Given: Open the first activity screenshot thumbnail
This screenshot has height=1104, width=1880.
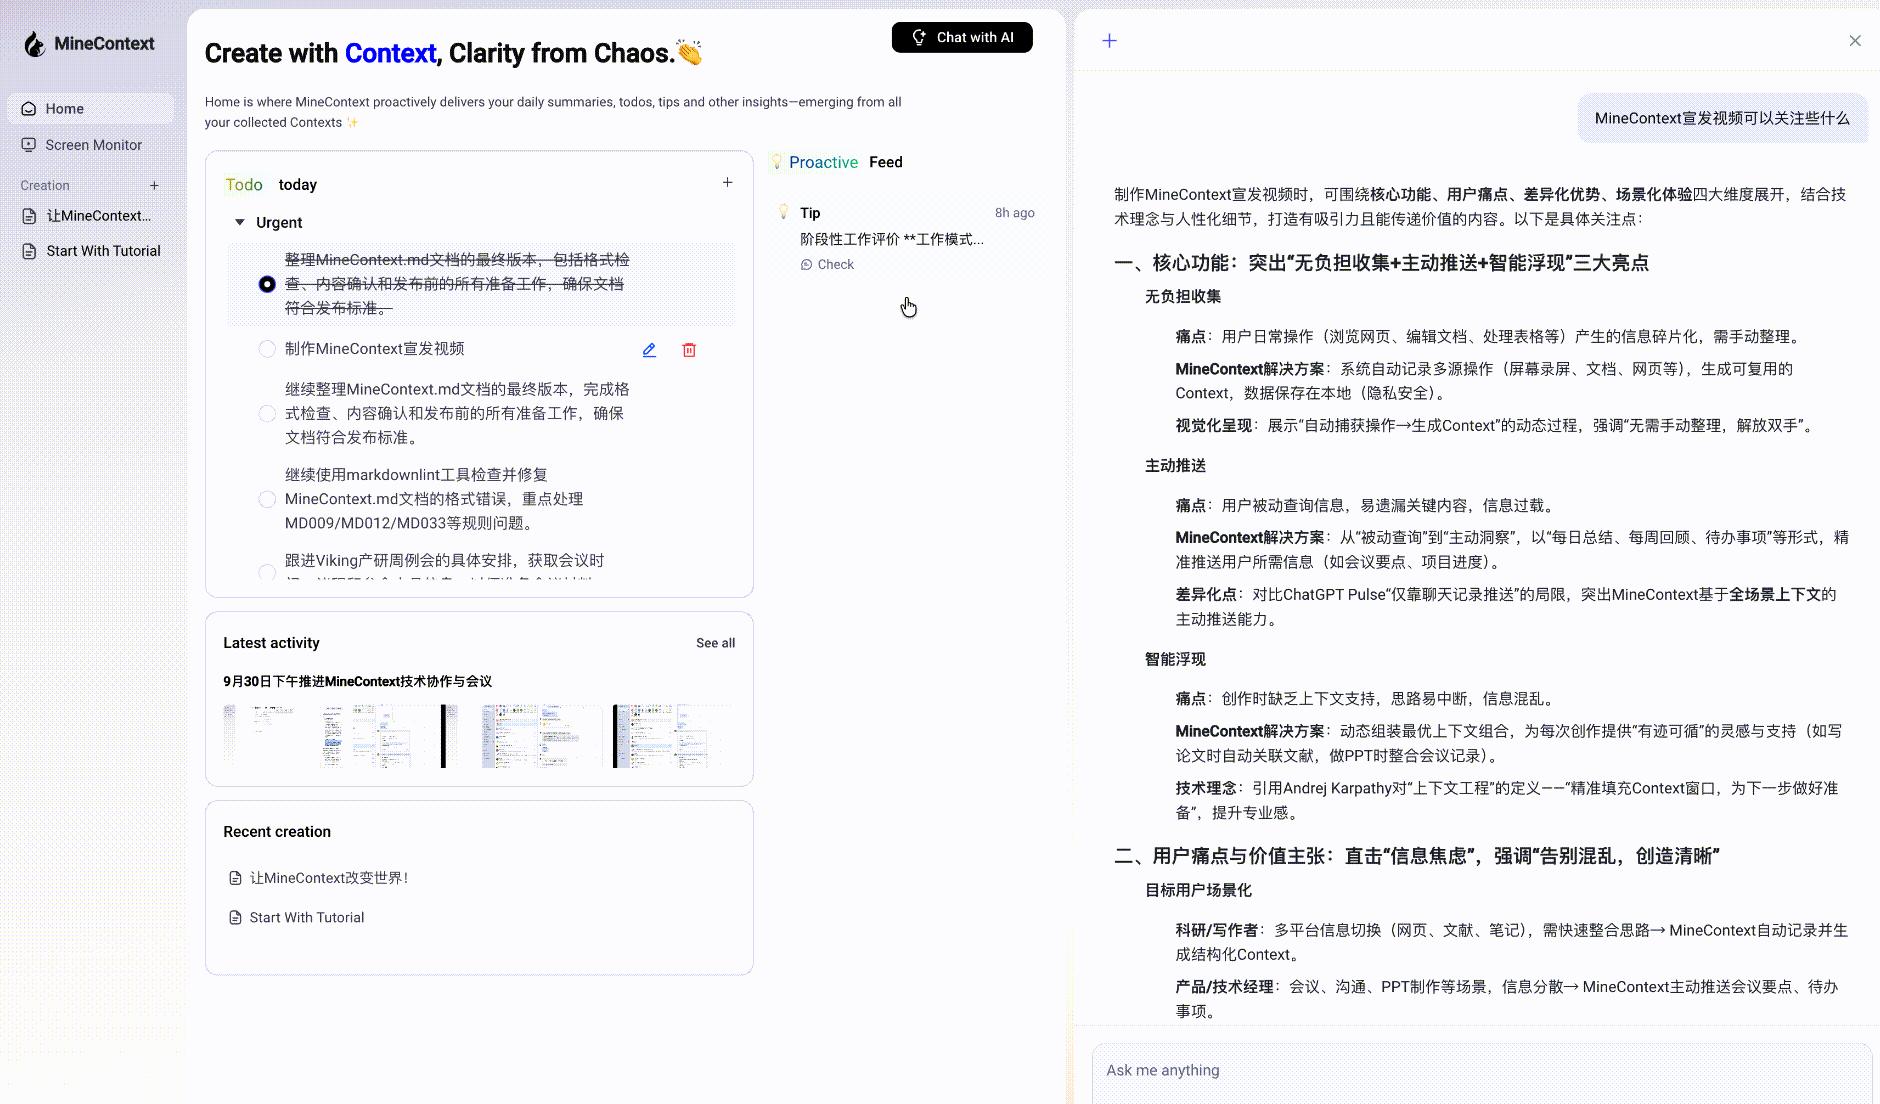Looking at the screenshot, I should (x=263, y=736).
